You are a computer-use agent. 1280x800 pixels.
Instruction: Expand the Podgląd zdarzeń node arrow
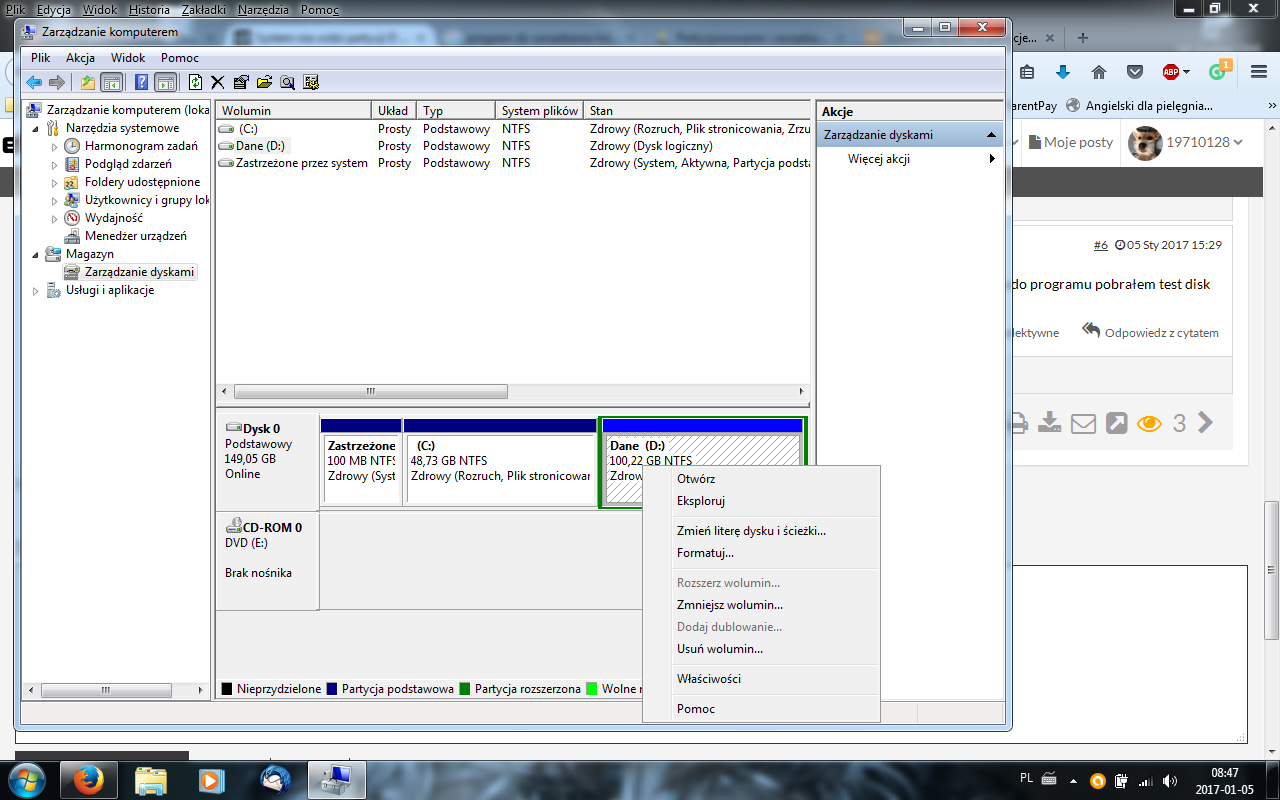[55, 164]
